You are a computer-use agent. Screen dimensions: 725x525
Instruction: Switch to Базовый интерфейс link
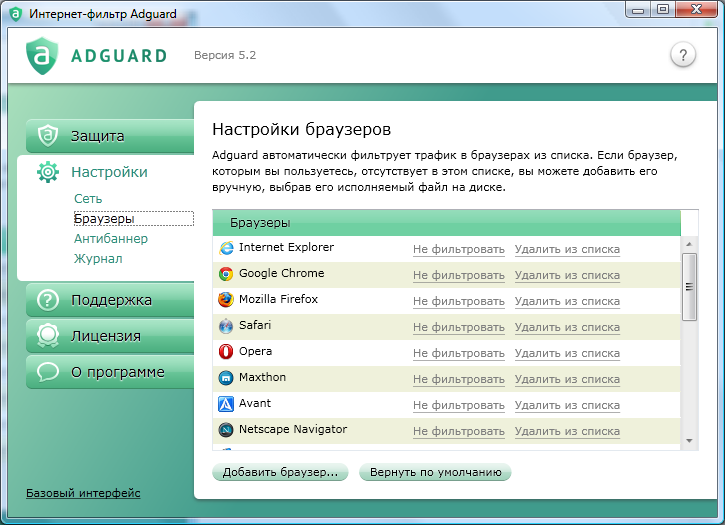point(83,493)
